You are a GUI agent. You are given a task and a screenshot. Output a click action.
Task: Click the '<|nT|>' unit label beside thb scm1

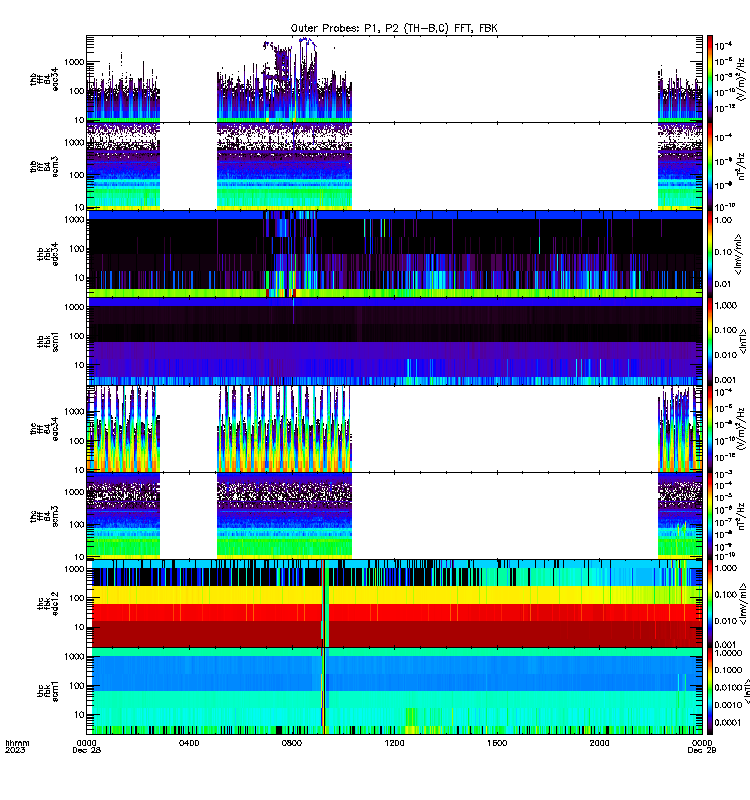[x=742, y=341]
